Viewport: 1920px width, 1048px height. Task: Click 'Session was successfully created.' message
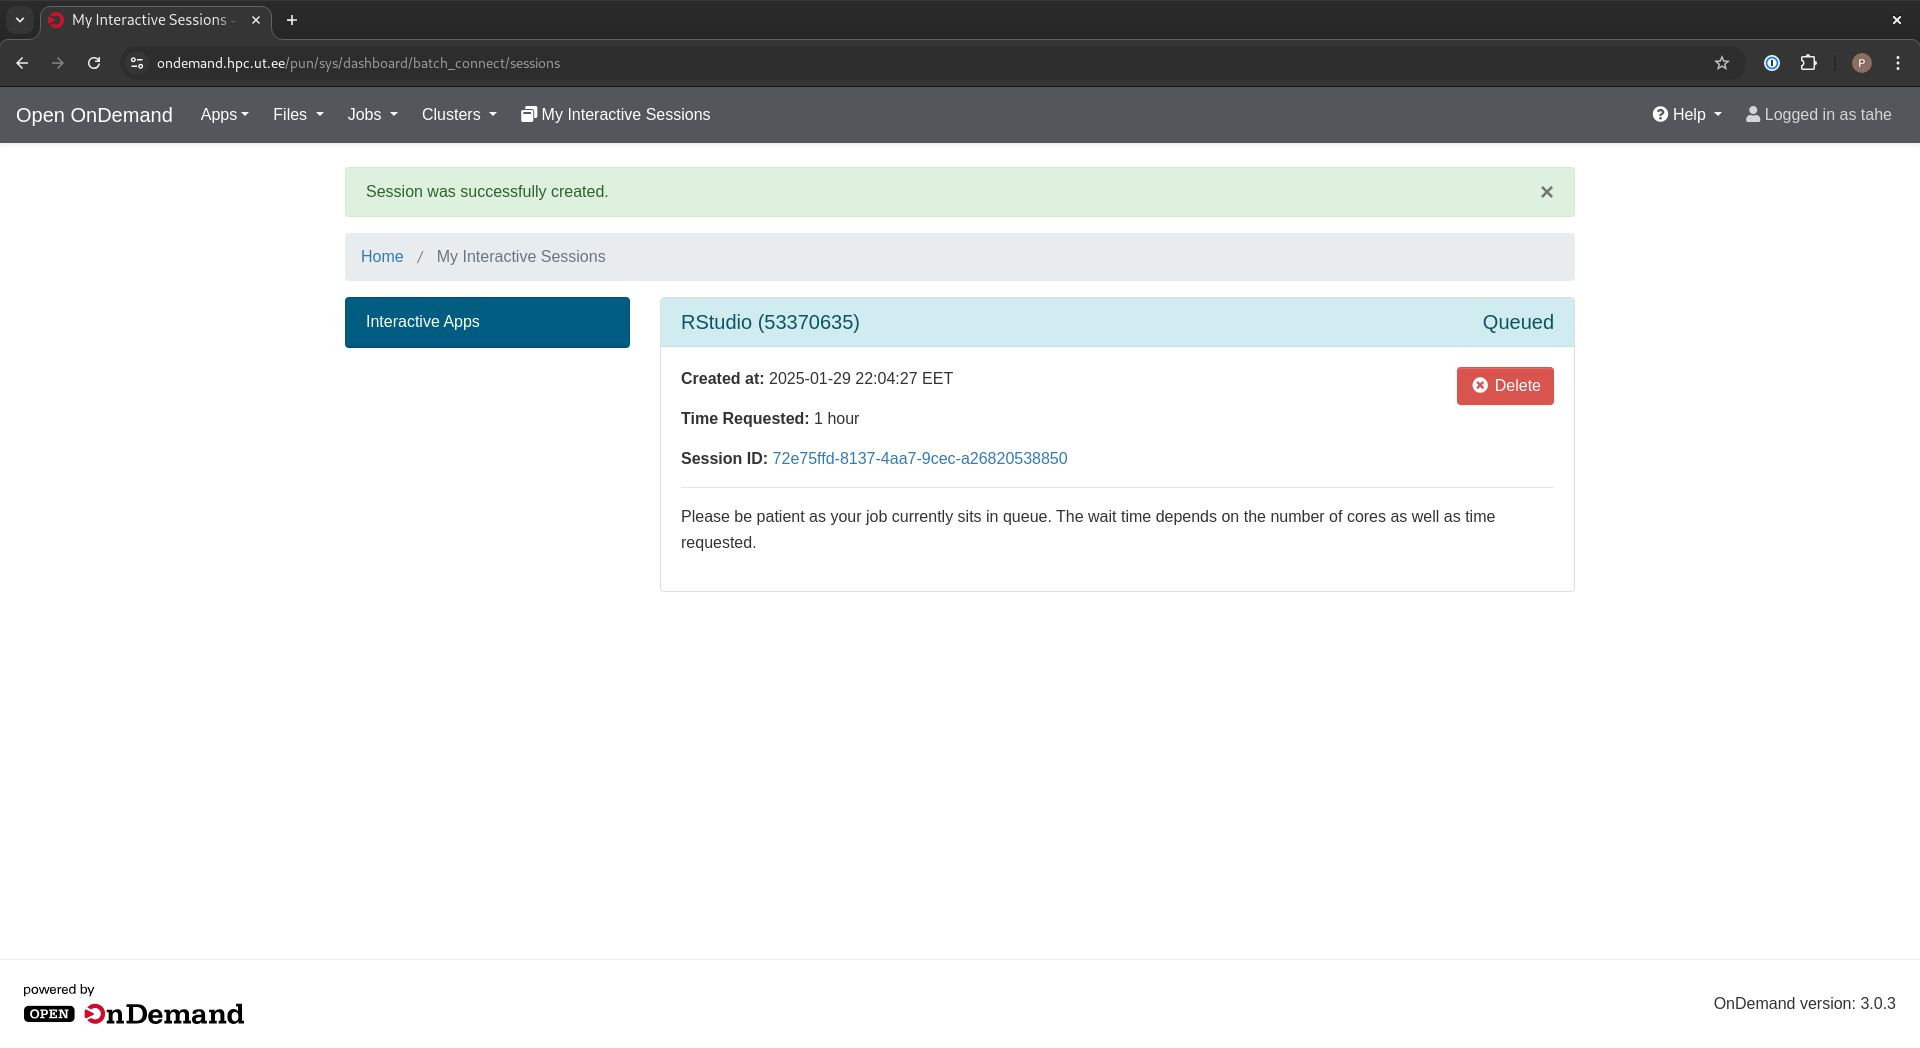[x=487, y=192]
